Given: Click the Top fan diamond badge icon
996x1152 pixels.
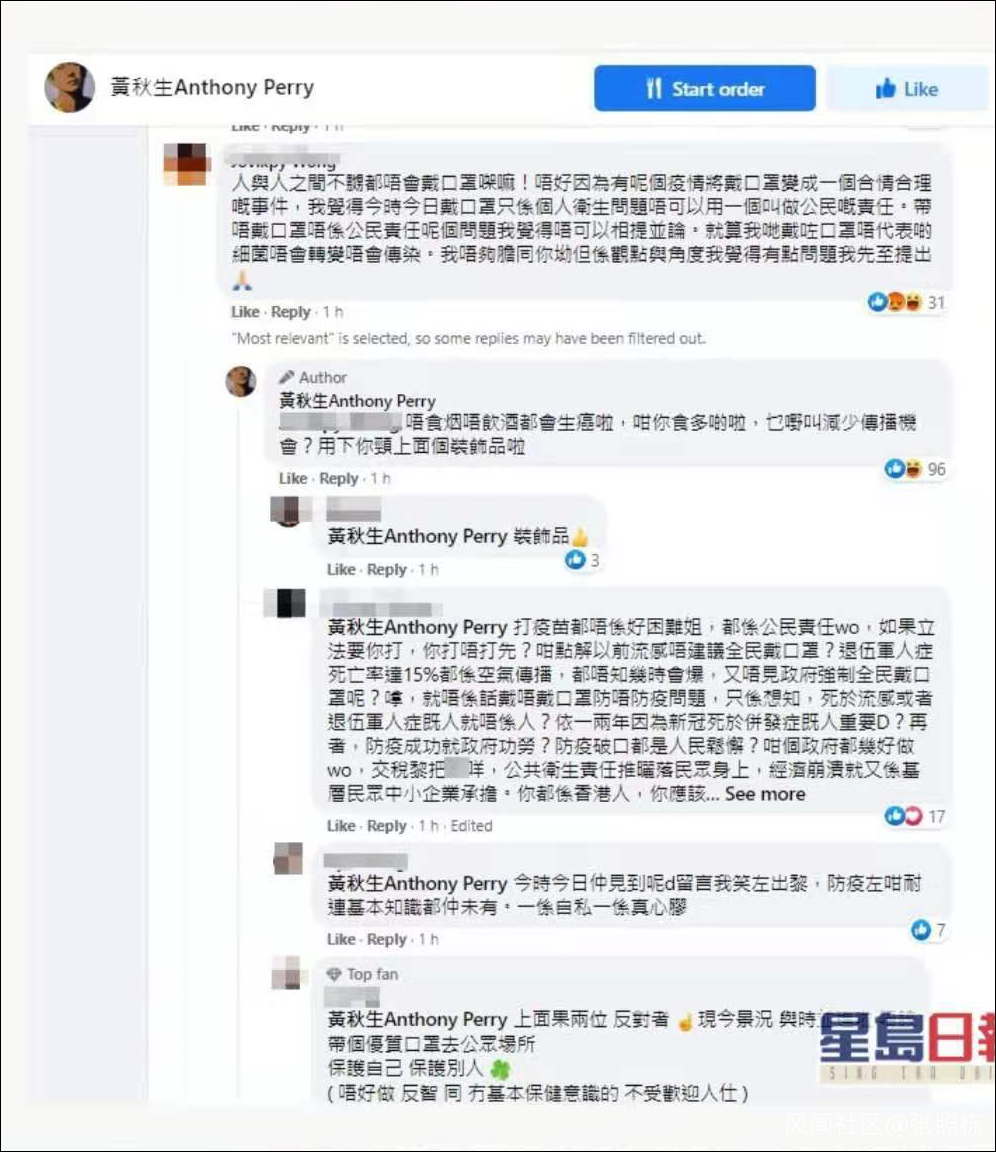Looking at the screenshot, I should [334, 974].
